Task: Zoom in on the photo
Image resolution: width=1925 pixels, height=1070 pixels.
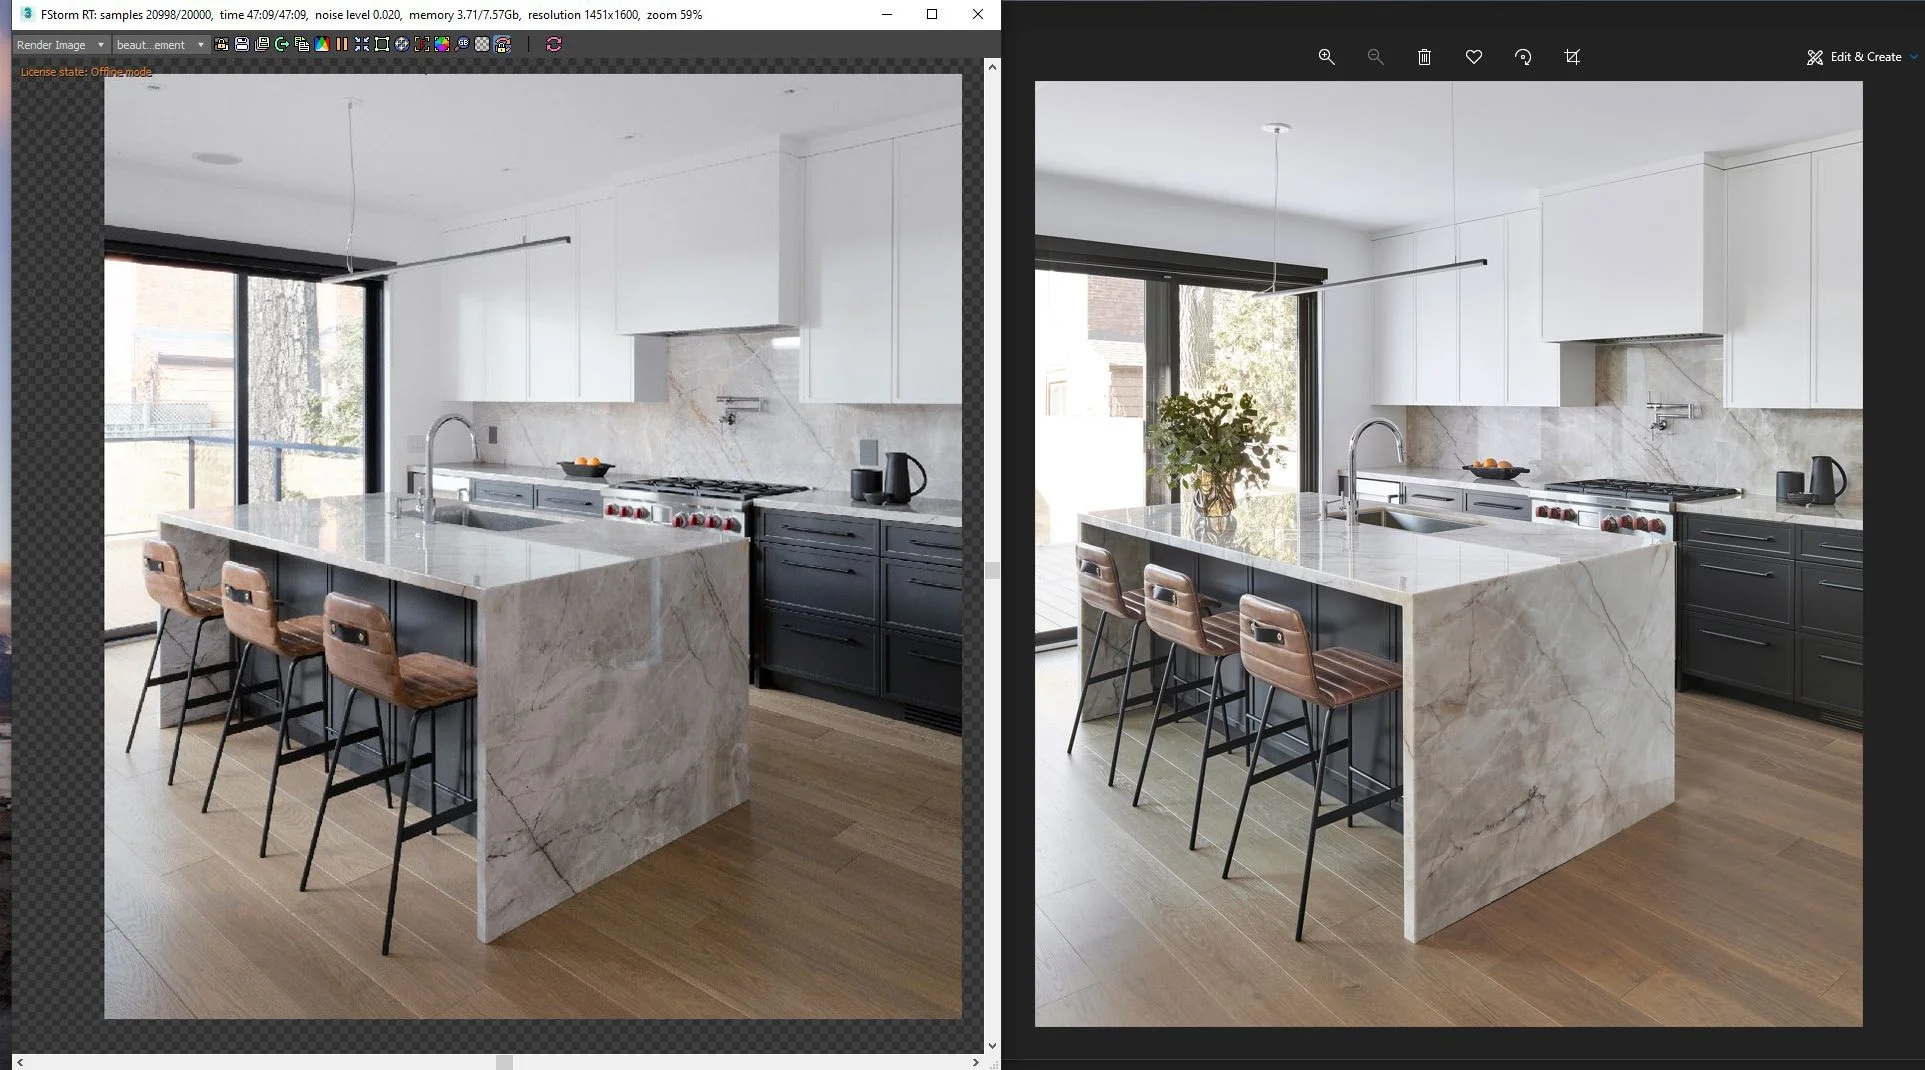Action: 1326,57
